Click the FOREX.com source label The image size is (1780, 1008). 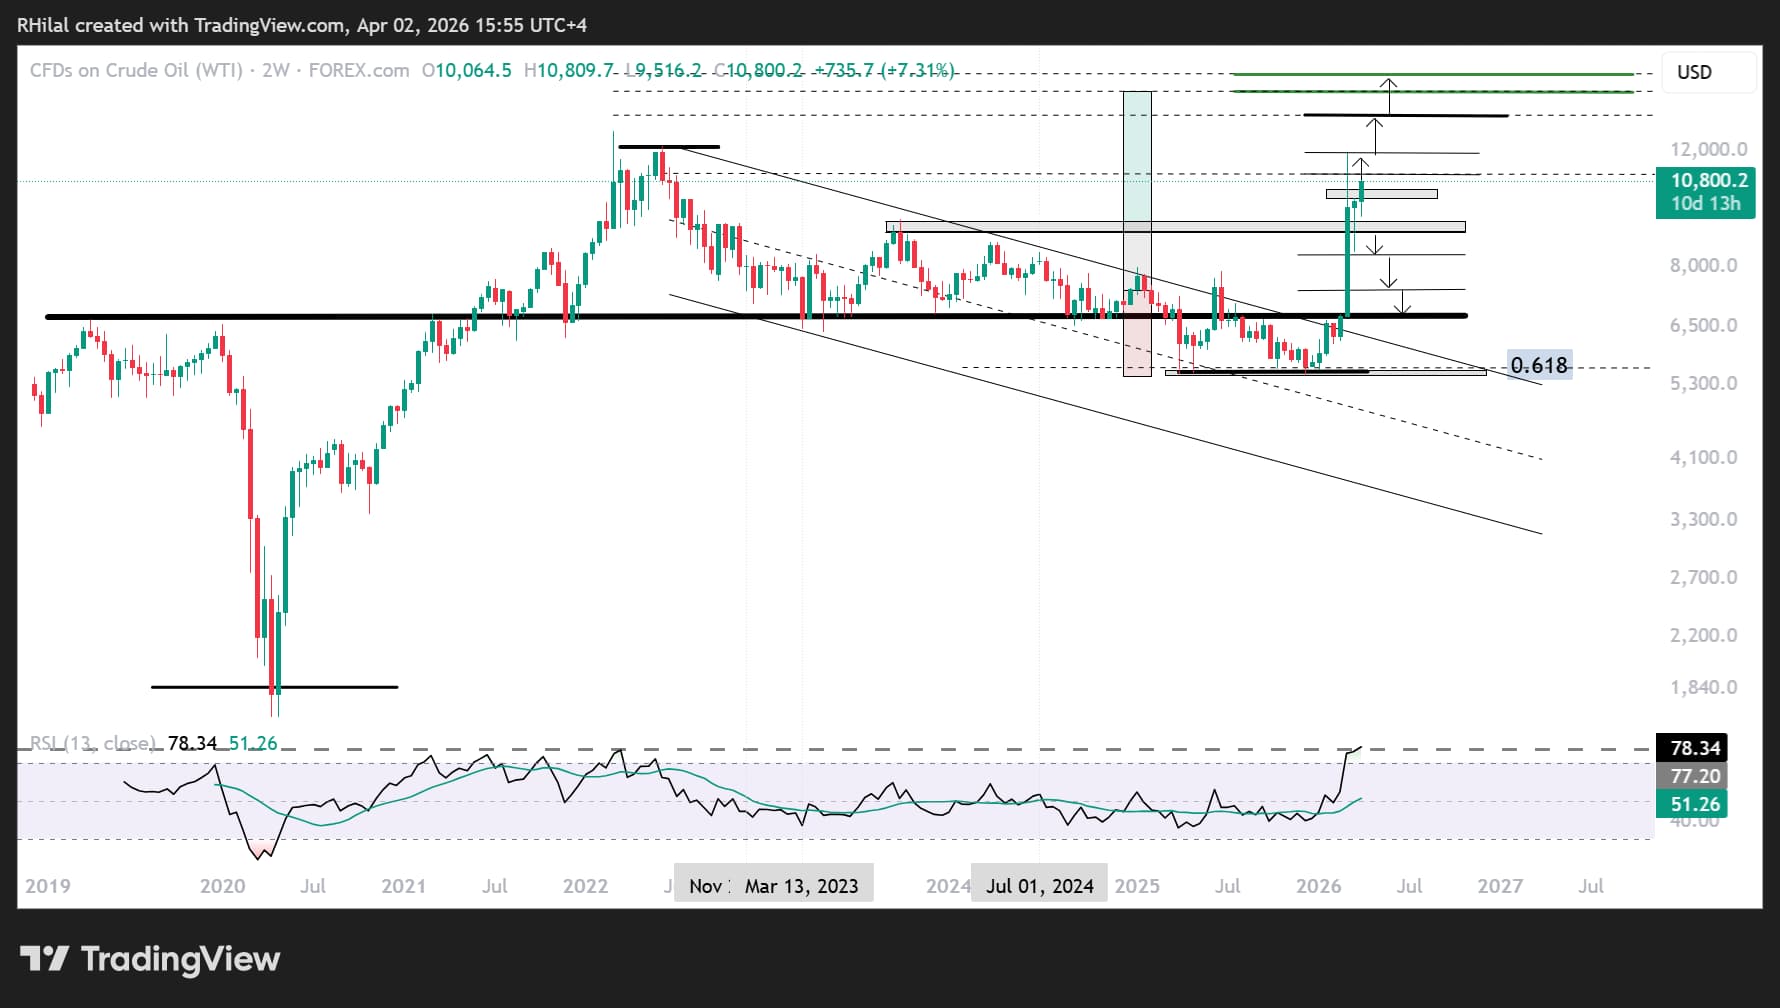pyautogui.click(x=358, y=70)
